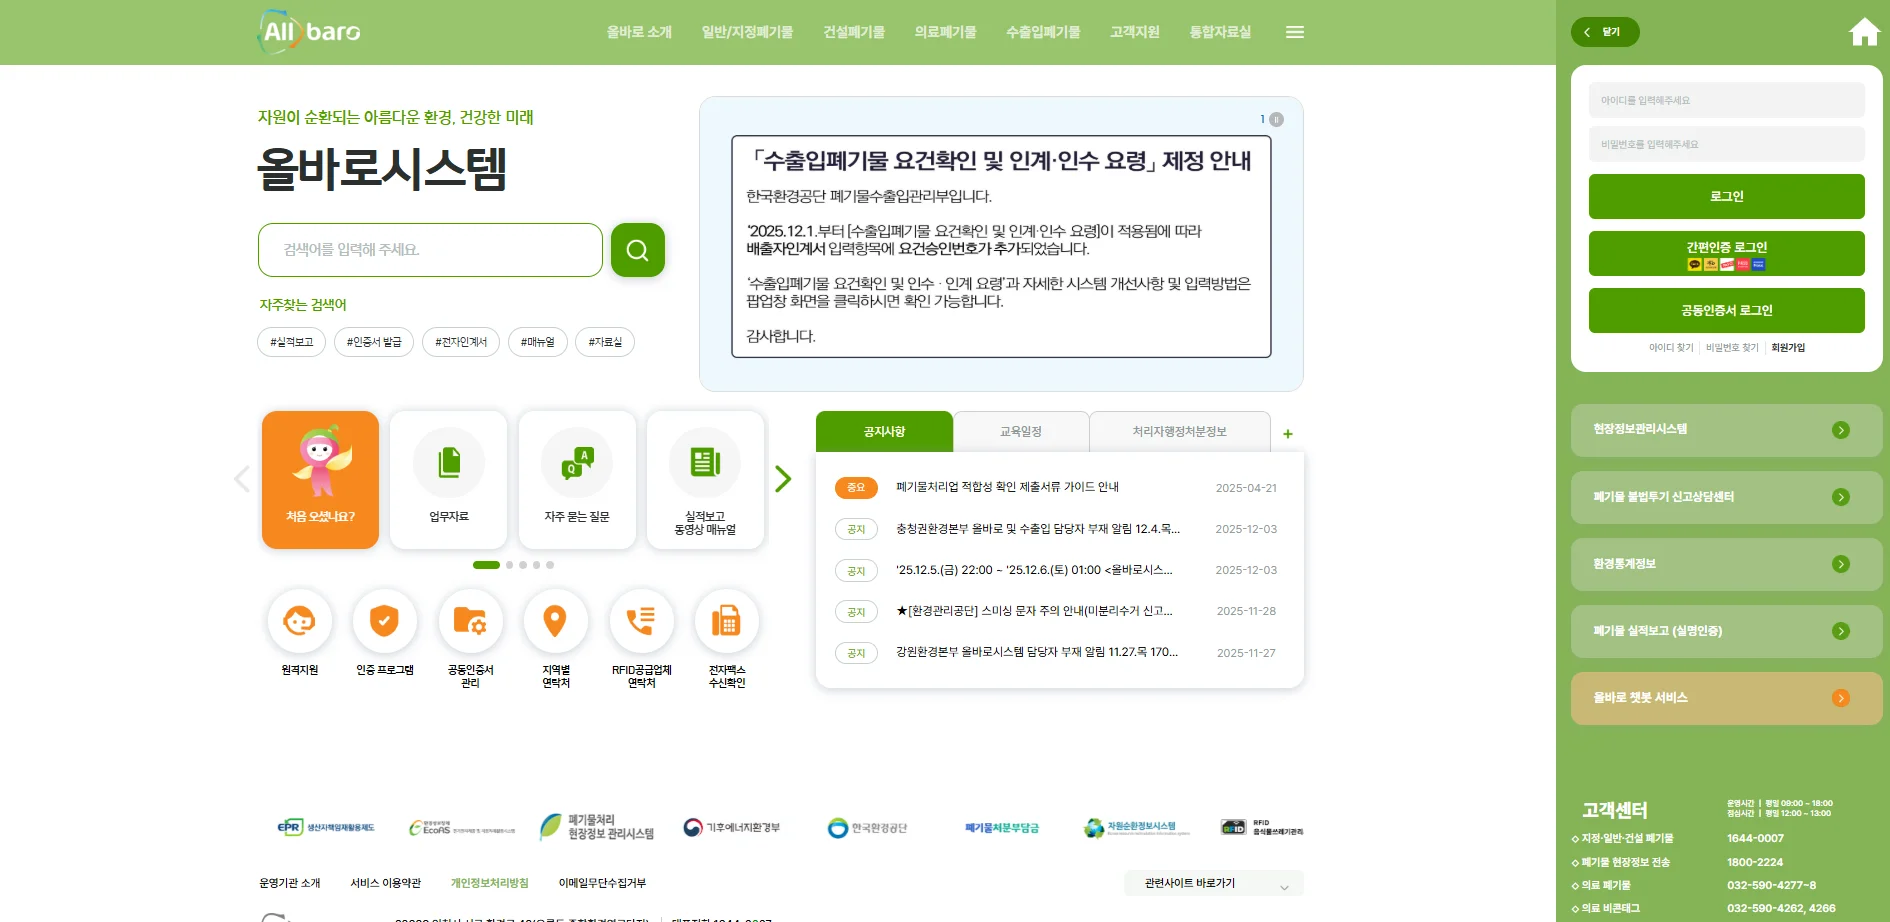Image resolution: width=1890 pixels, height=922 pixels.
Task: Click the search input field
Action: click(430, 250)
